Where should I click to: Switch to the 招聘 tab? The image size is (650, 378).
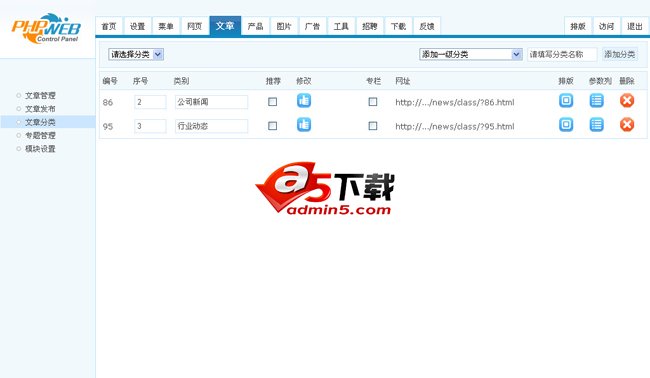click(x=370, y=27)
